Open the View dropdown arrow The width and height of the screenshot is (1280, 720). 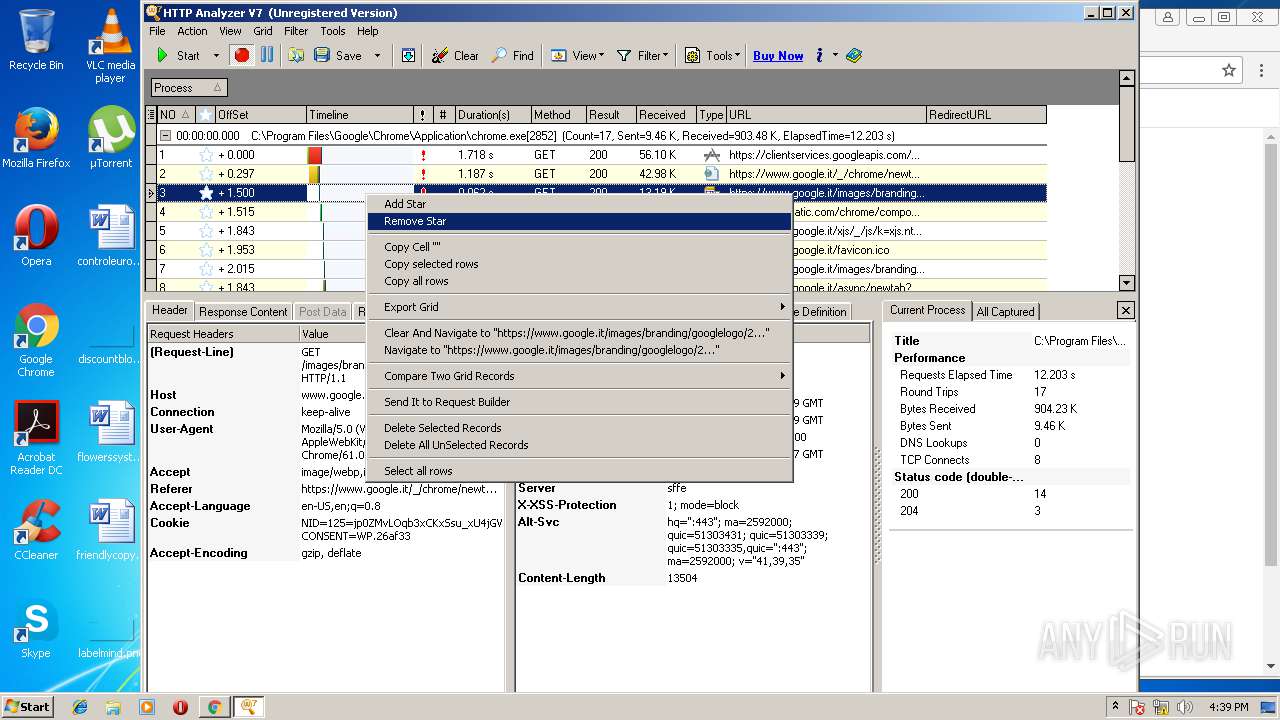pyautogui.click(x=602, y=56)
